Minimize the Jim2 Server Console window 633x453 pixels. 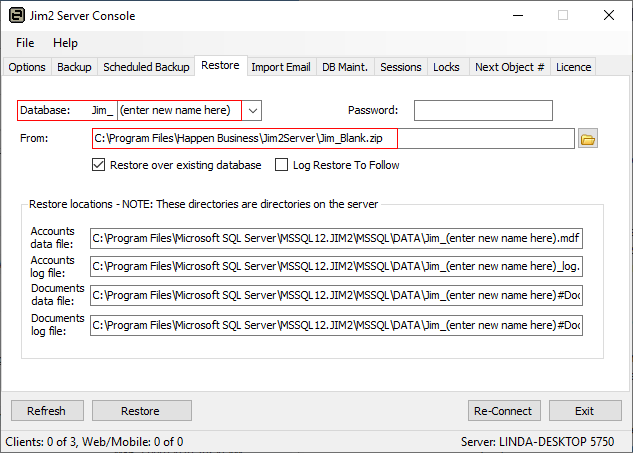(x=518, y=16)
